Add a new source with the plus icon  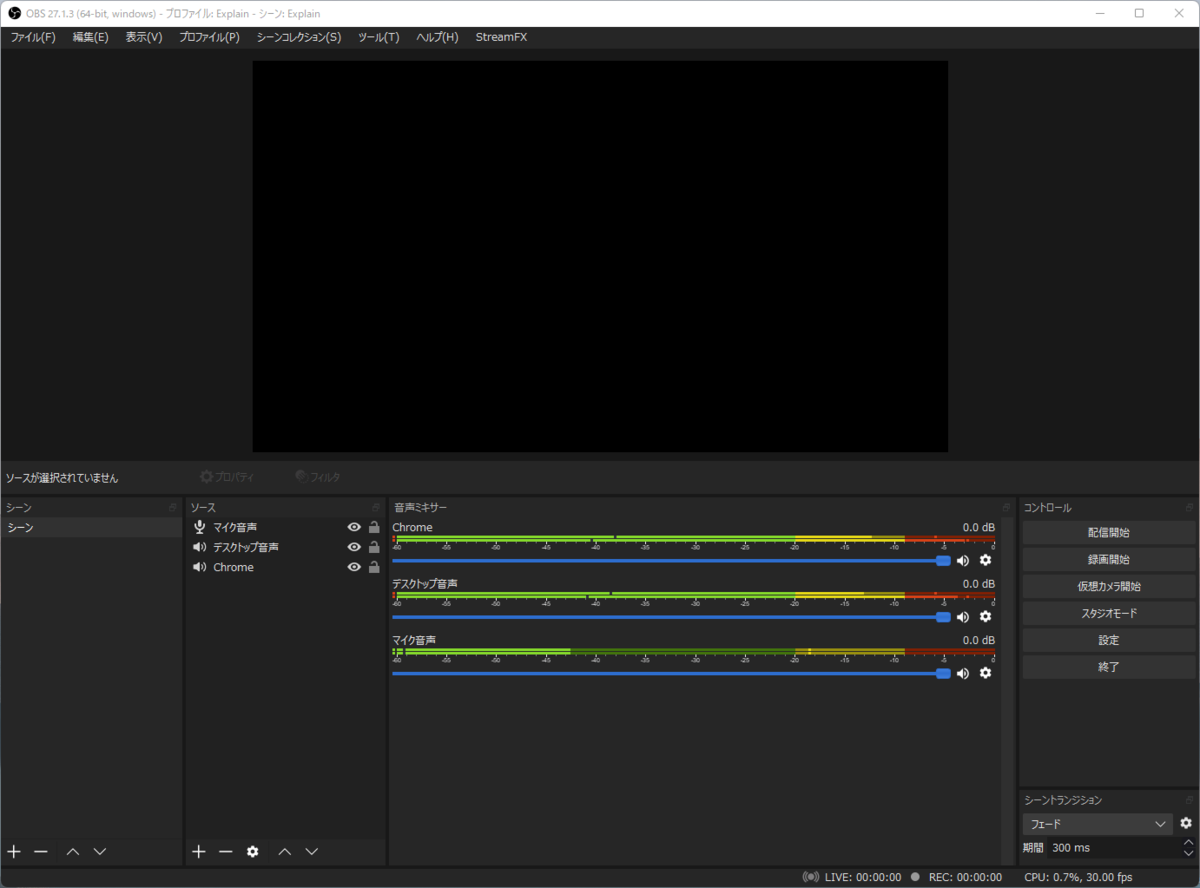(198, 851)
